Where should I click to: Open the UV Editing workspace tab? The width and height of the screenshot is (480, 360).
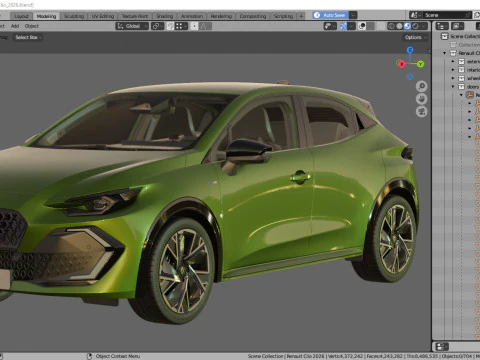coord(103,16)
